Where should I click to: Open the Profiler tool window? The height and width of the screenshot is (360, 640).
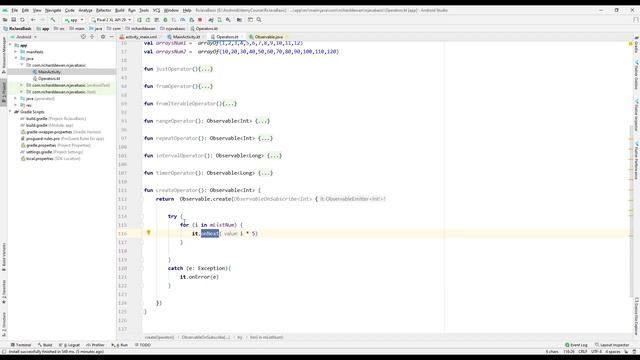(95, 345)
